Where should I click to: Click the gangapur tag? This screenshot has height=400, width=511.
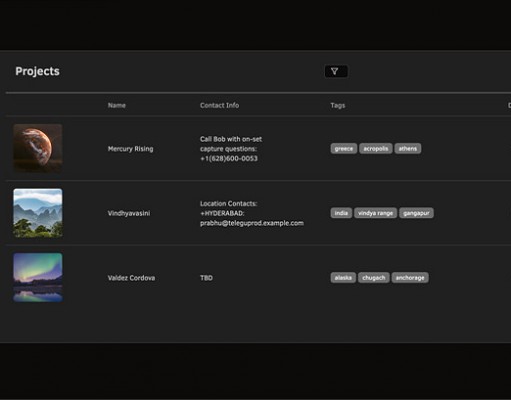(x=416, y=213)
